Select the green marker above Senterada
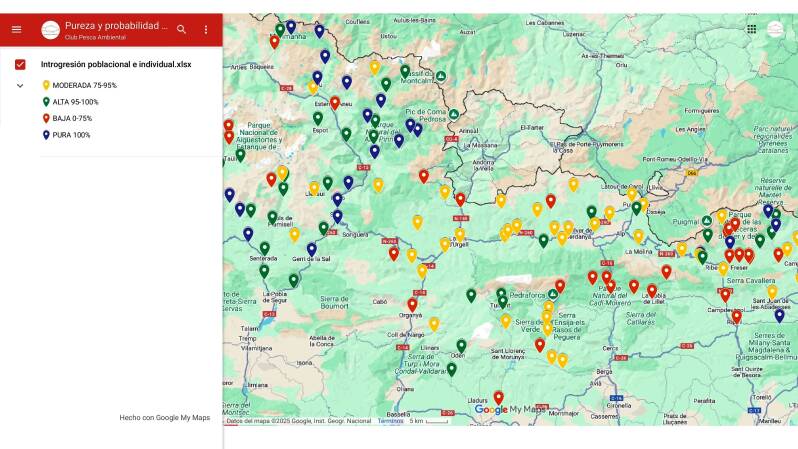The height and width of the screenshot is (449, 798). click(265, 248)
